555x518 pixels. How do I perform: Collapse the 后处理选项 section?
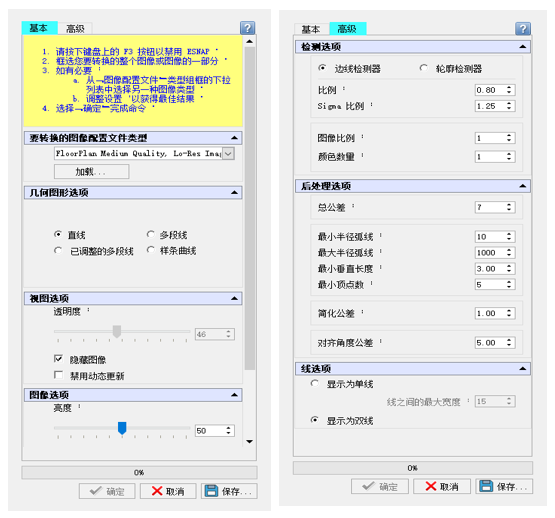[x=523, y=186]
